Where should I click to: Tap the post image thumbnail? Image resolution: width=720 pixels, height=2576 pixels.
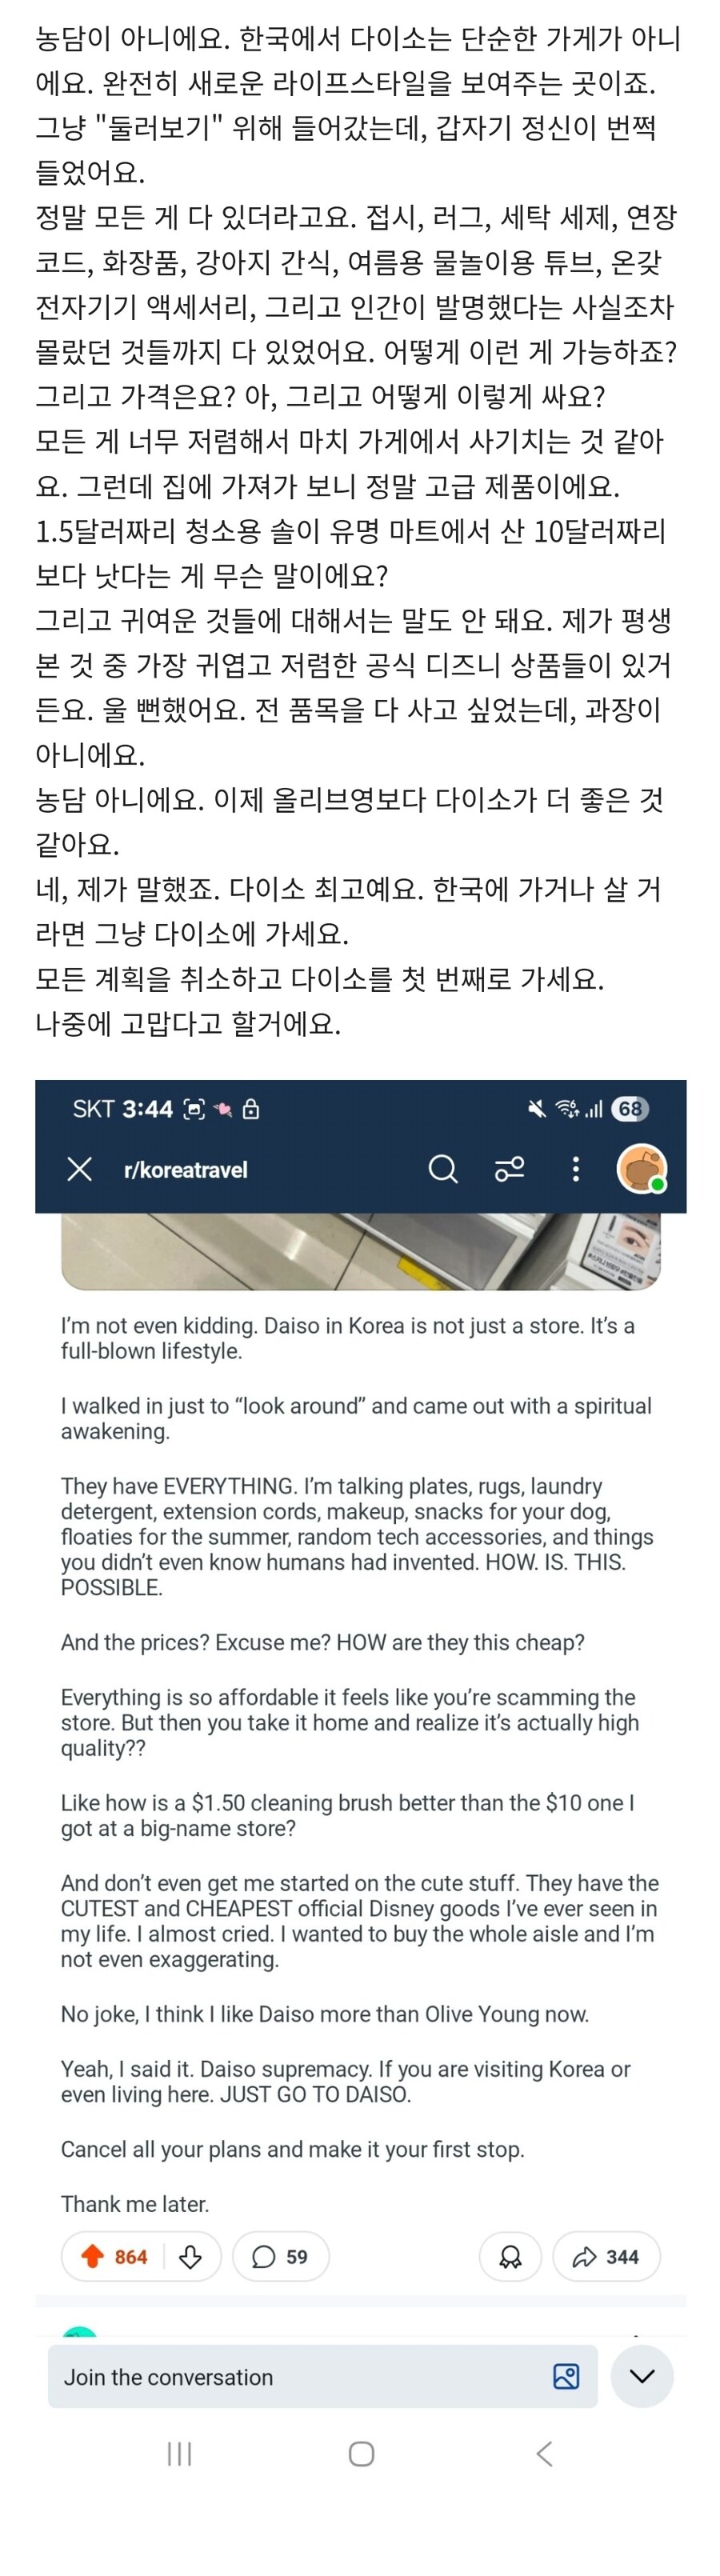pyautogui.click(x=360, y=1251)
